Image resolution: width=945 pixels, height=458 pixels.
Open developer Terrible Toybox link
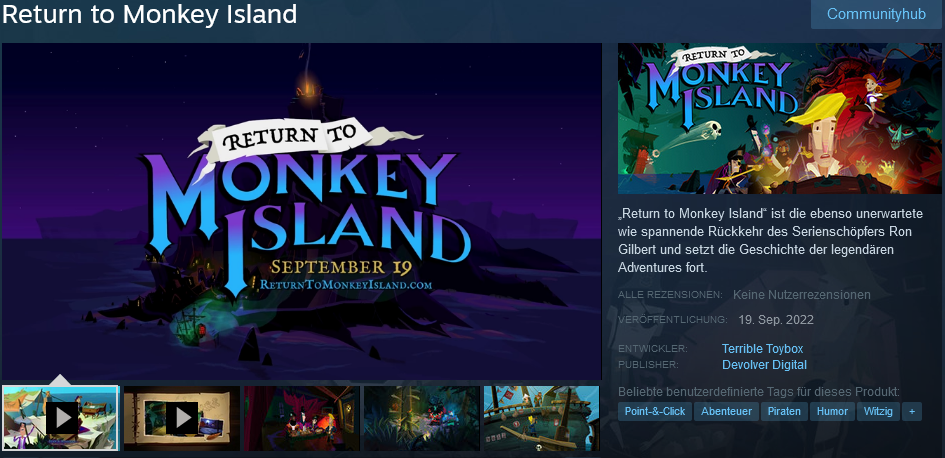[x=762, y=349]
